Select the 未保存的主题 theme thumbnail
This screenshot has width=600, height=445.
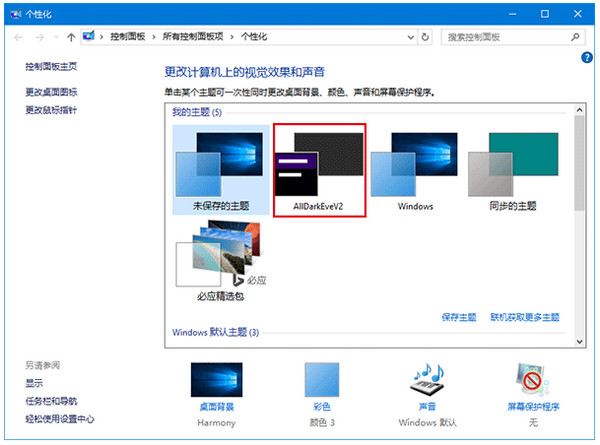tap(220, 170)
